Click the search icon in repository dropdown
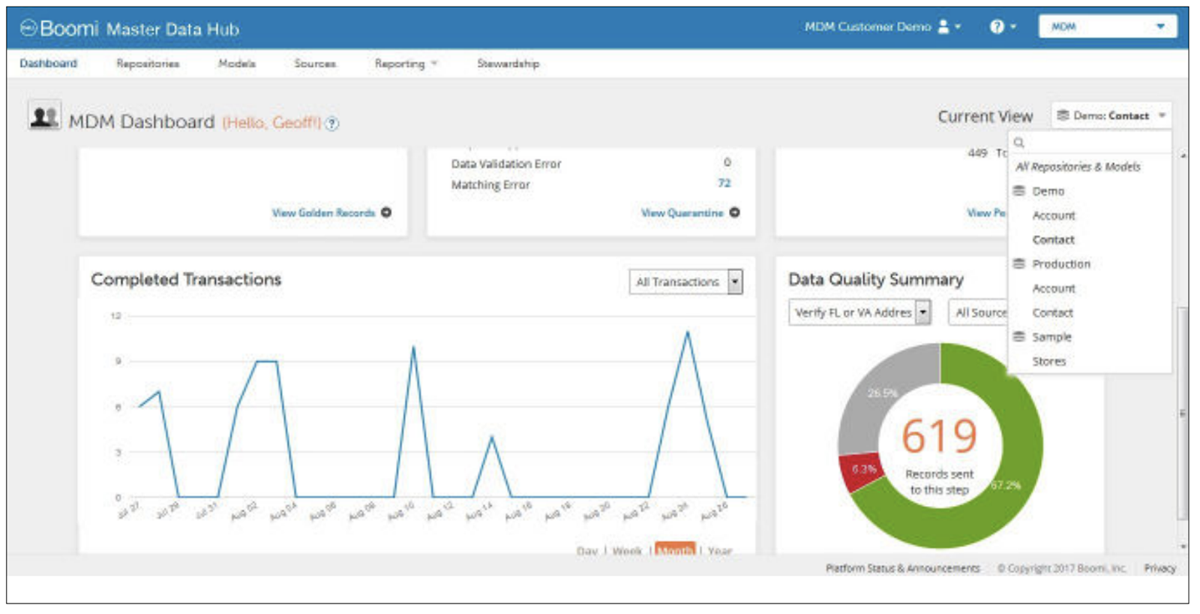Image resolution: width=1200 pixels, height=614 pixels. tap(1019, 143)
